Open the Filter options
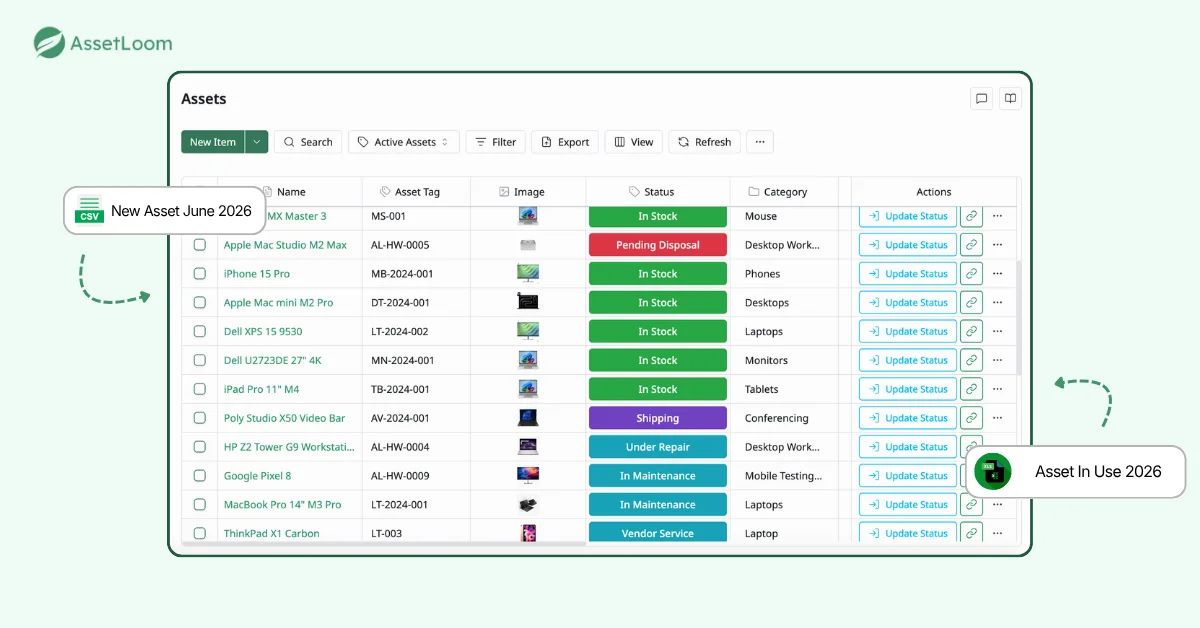This screenshot has height=628, width=1200. [x=496, y=142]
